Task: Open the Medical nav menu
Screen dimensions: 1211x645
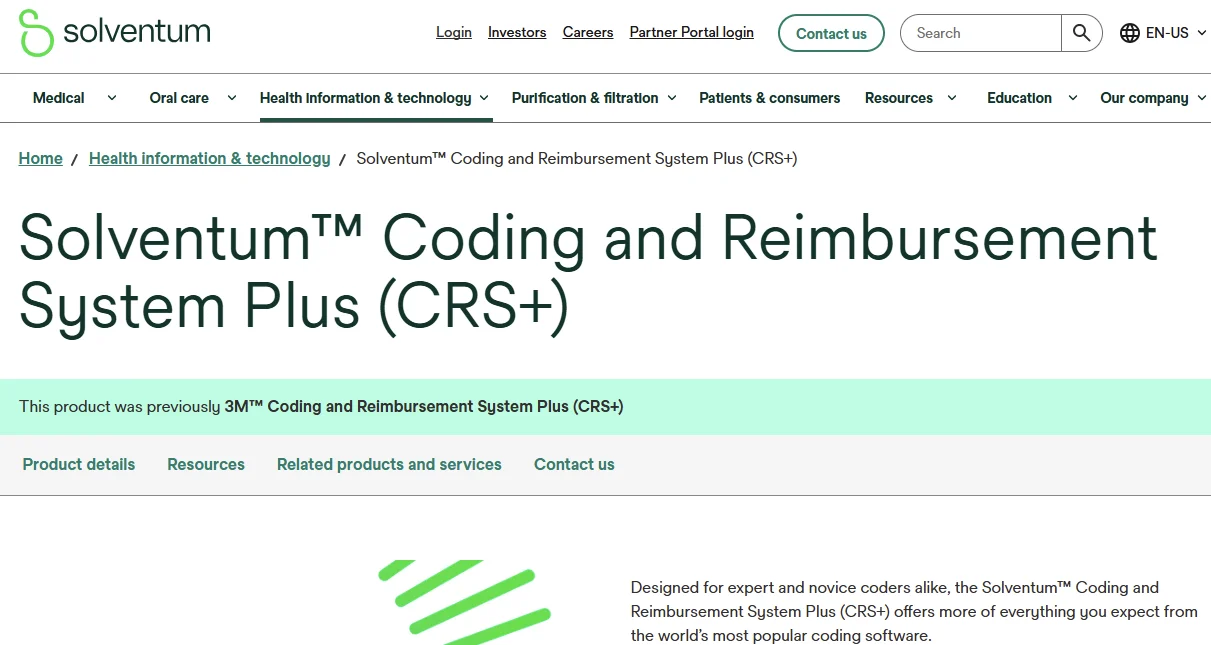Action: (x=59, y=98)
